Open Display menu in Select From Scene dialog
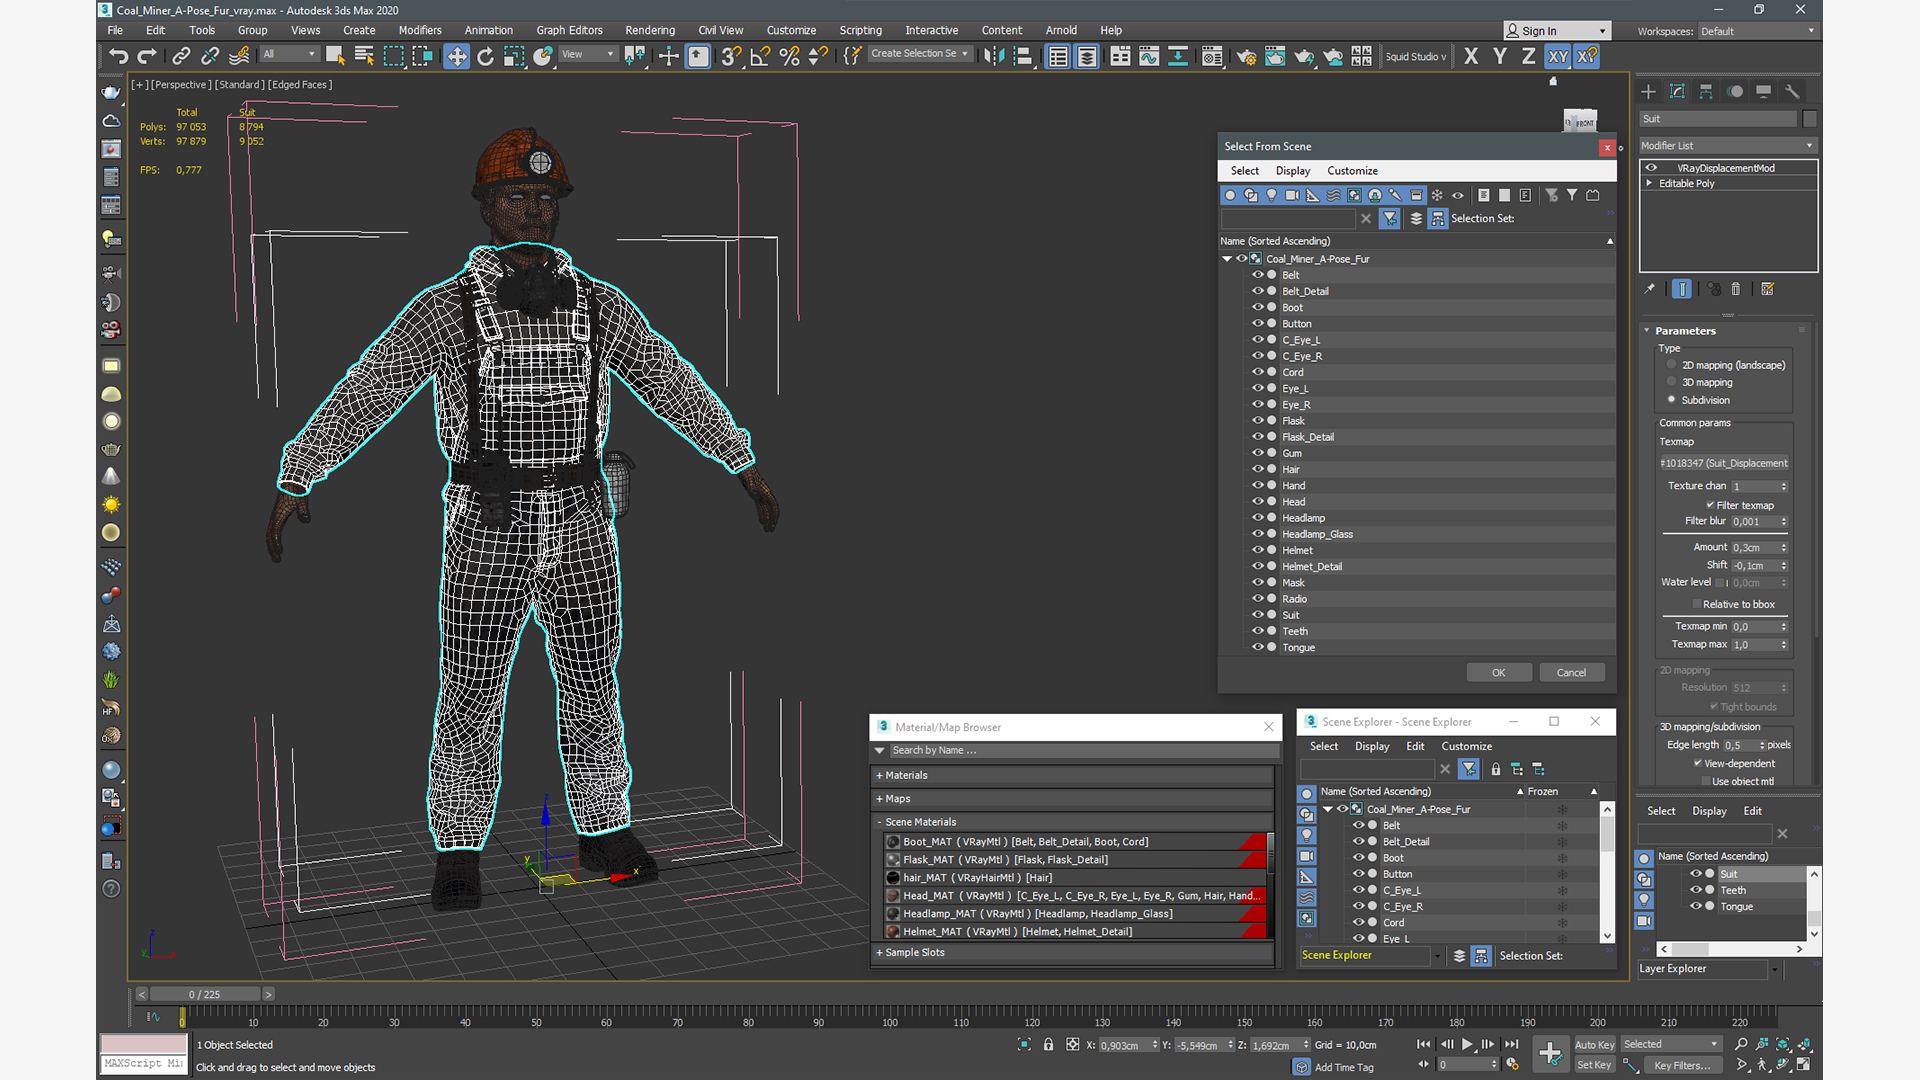This screenshot has width=1920, height=1080. click(x=1292, y=171)
